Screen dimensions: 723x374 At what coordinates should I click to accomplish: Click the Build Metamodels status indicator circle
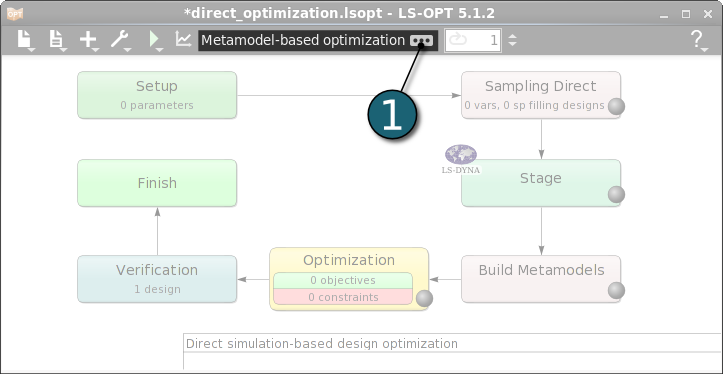(x=616, y=291)
